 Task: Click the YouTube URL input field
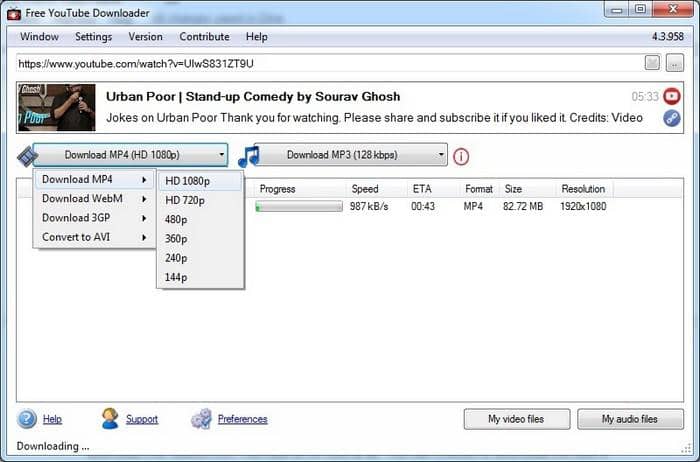tap(330, 63)
